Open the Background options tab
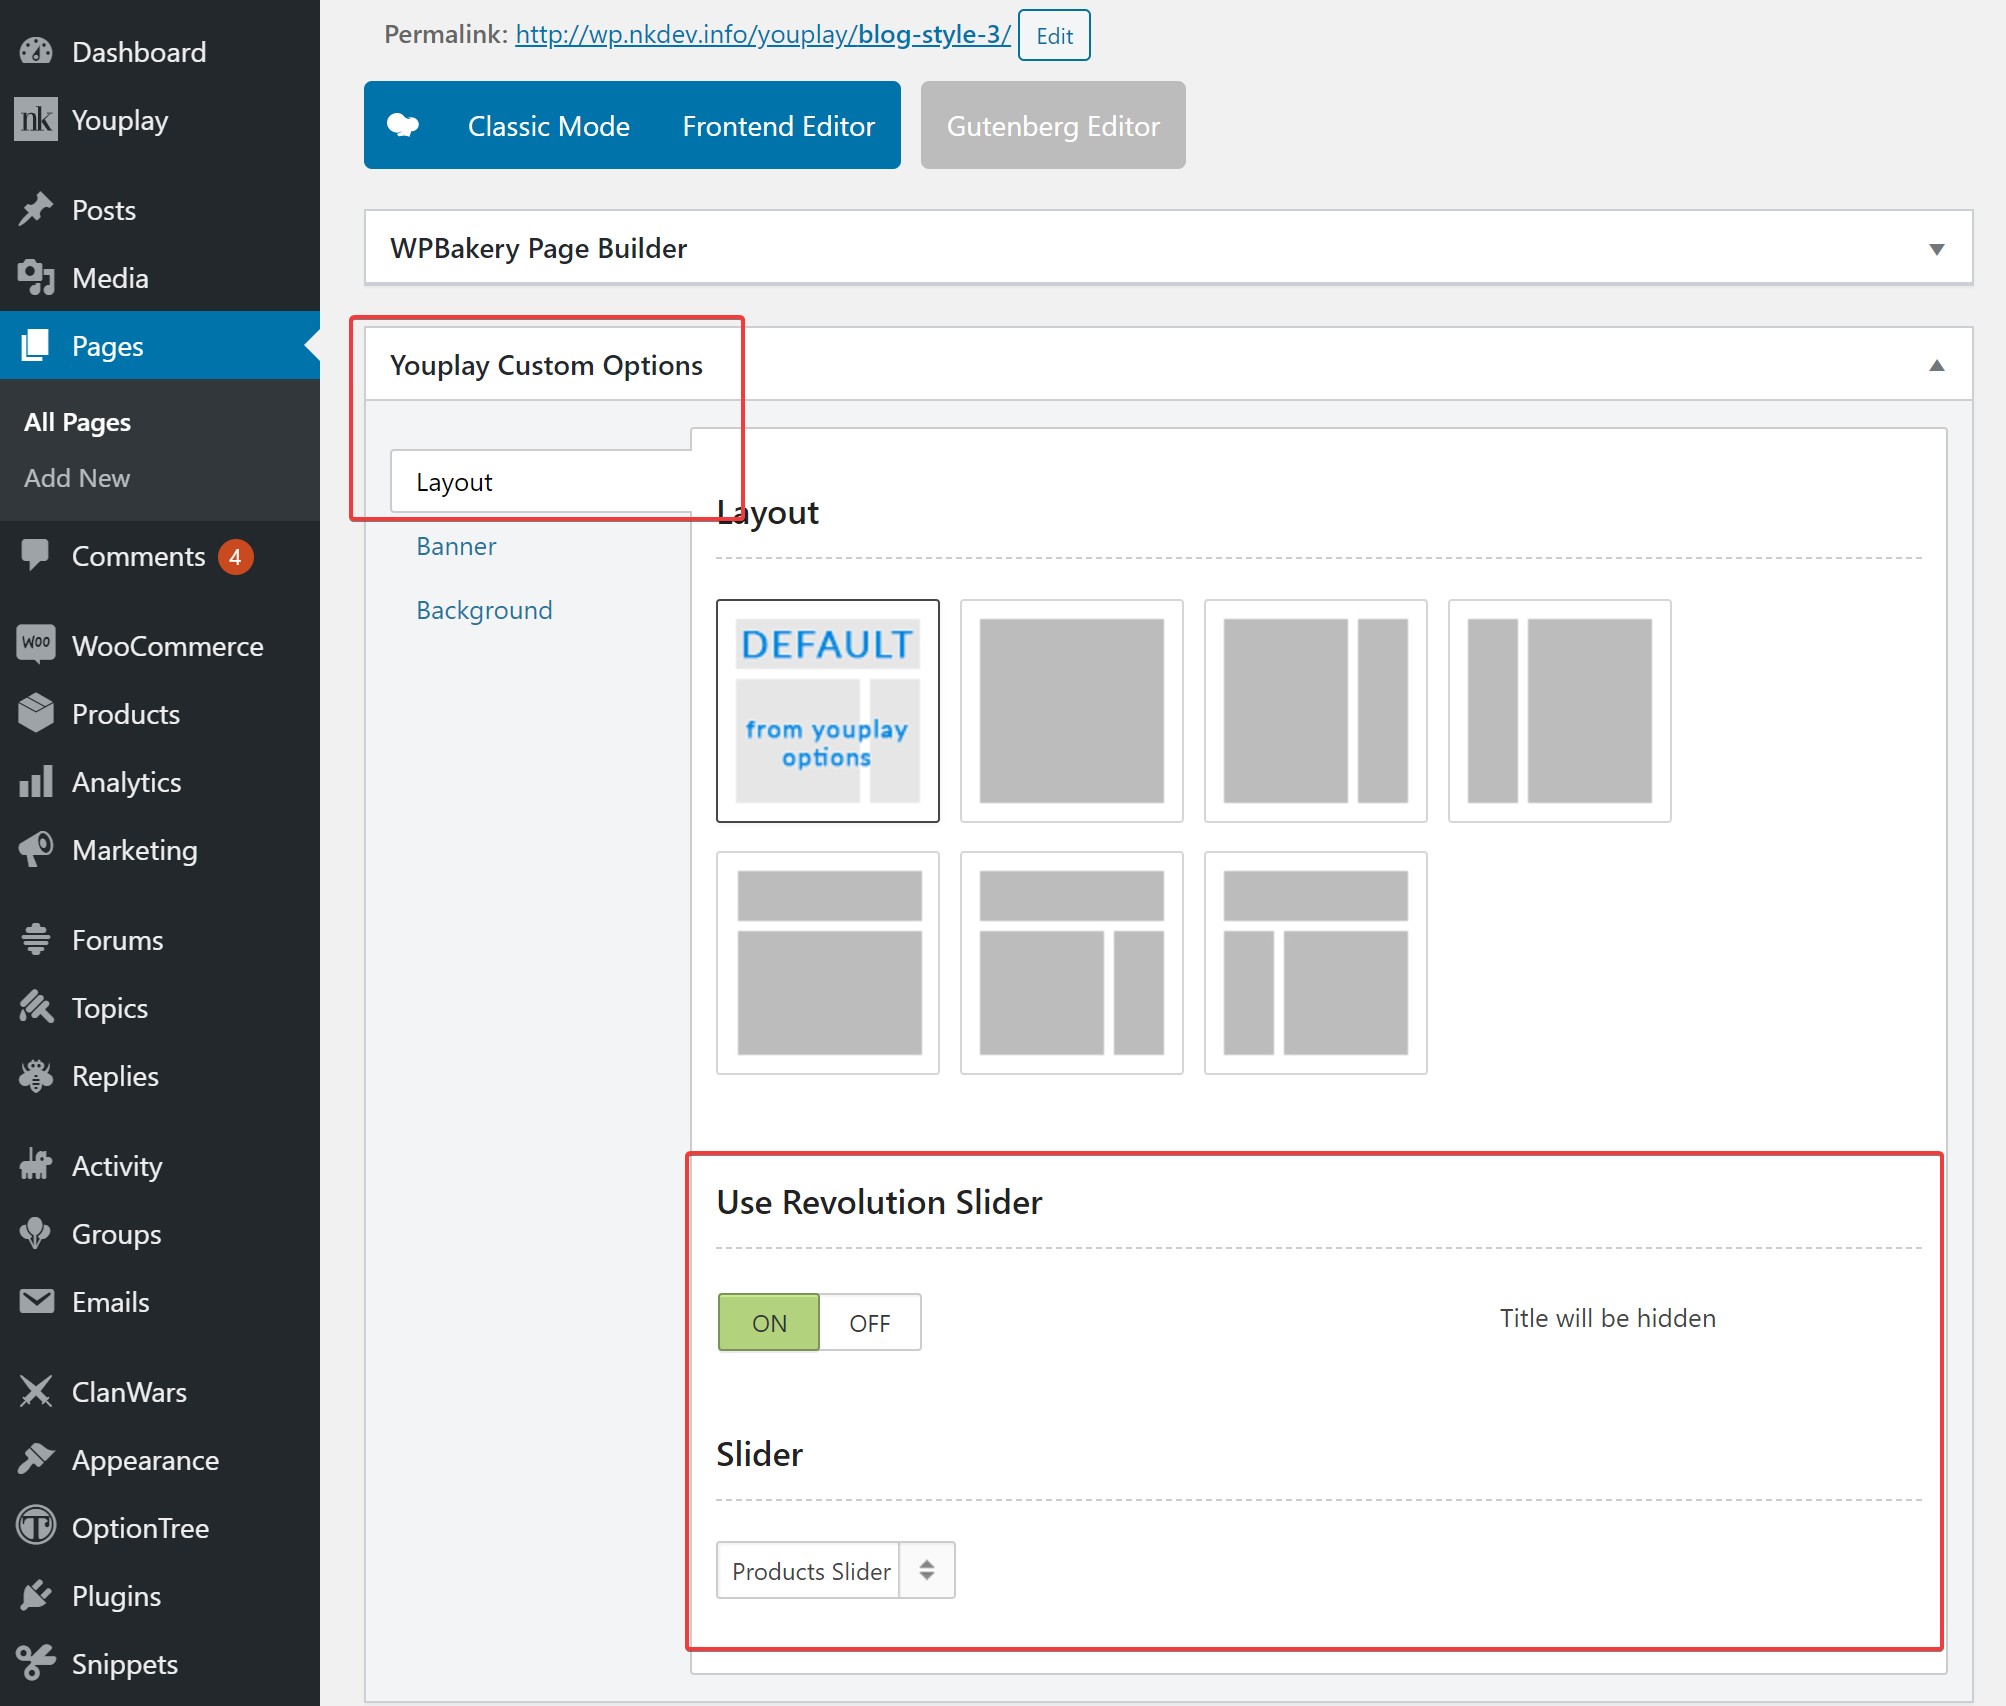Viewport: 2006px width, 1706px height. tap(484, 611)
